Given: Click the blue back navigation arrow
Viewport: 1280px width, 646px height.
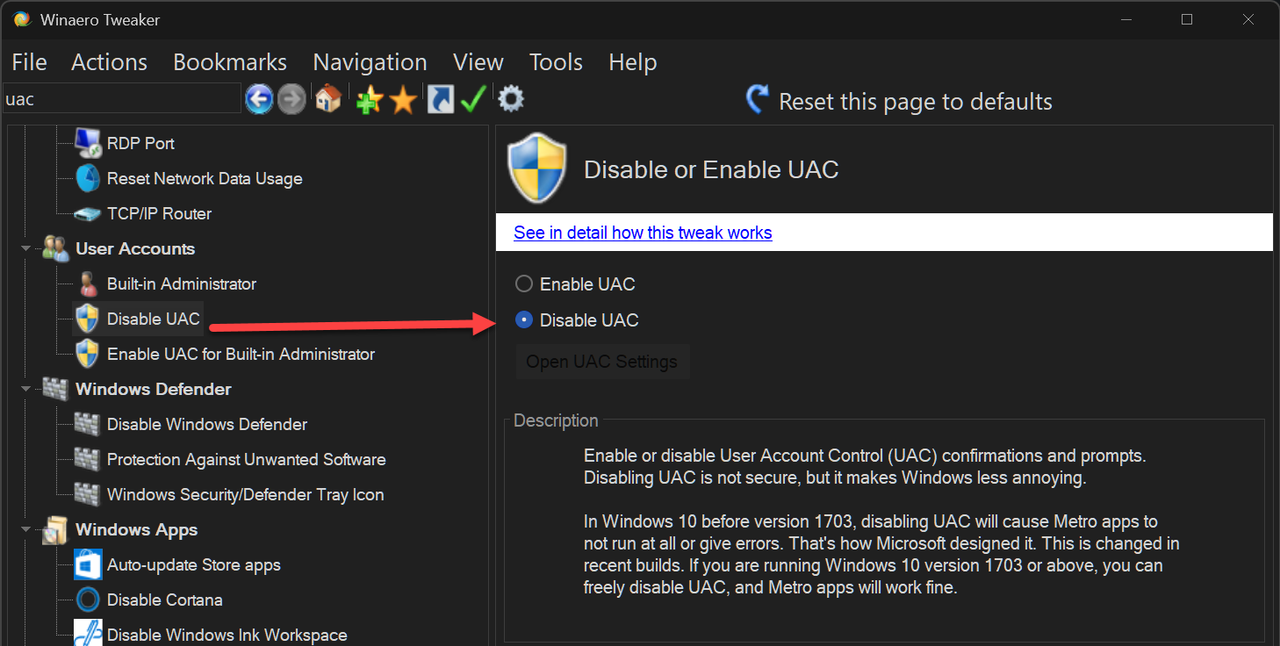Looking at the screenshot, I should (x=260, y=99).
